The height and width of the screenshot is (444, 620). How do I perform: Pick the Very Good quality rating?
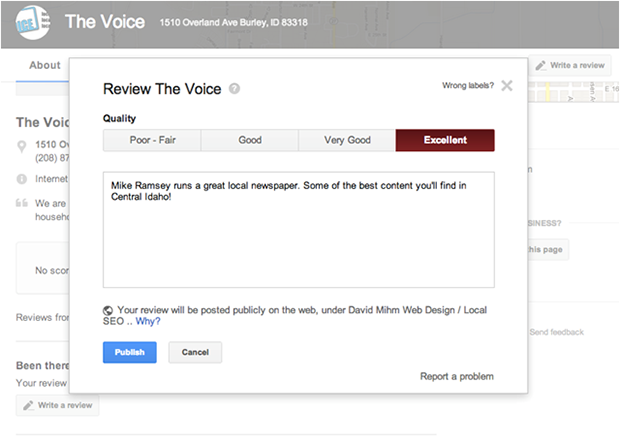tap(347, 140)
